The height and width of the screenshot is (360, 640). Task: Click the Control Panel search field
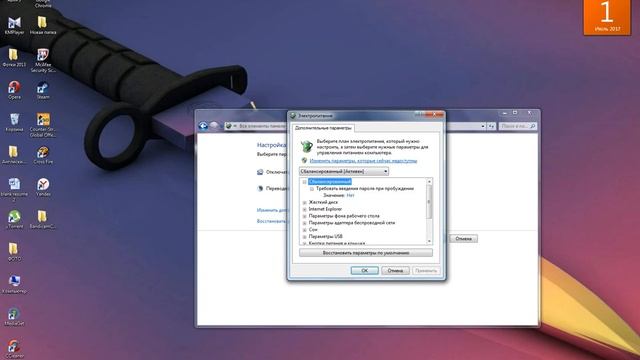(x=517, y=126)
